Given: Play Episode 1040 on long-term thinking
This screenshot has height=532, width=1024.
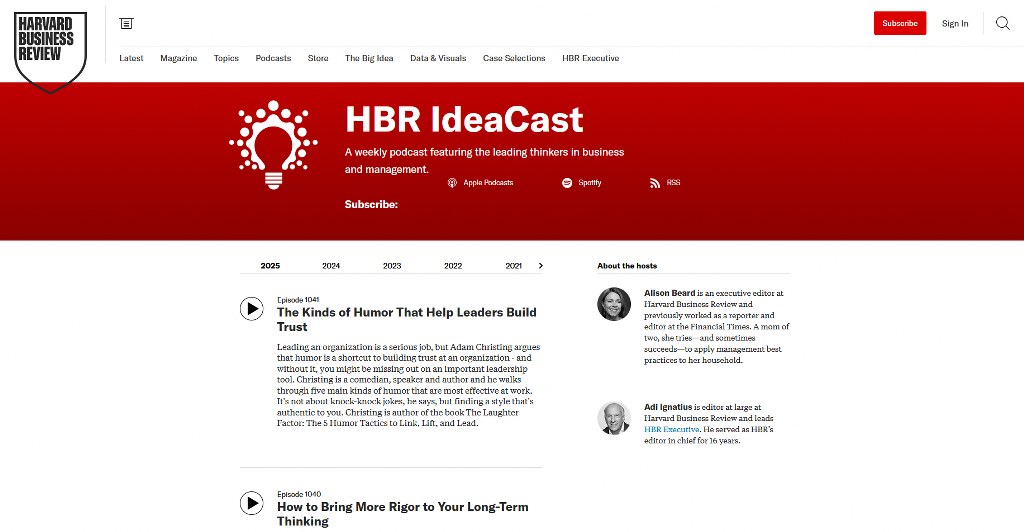Looking at the screenshot, I should click(251, 503).
